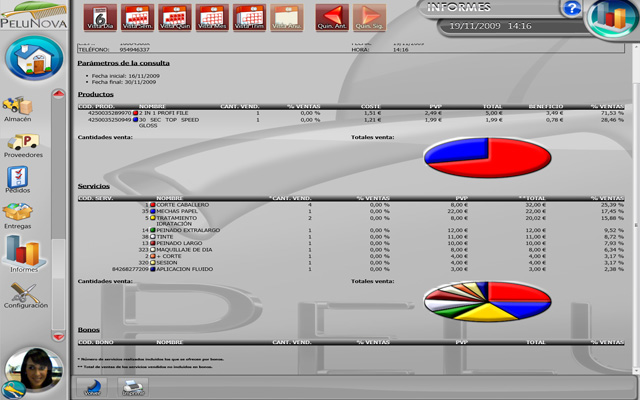Viewport: 640px width, 400px height.
Task: Click the keys lock icon near user photo
Action: coord(12,390)
